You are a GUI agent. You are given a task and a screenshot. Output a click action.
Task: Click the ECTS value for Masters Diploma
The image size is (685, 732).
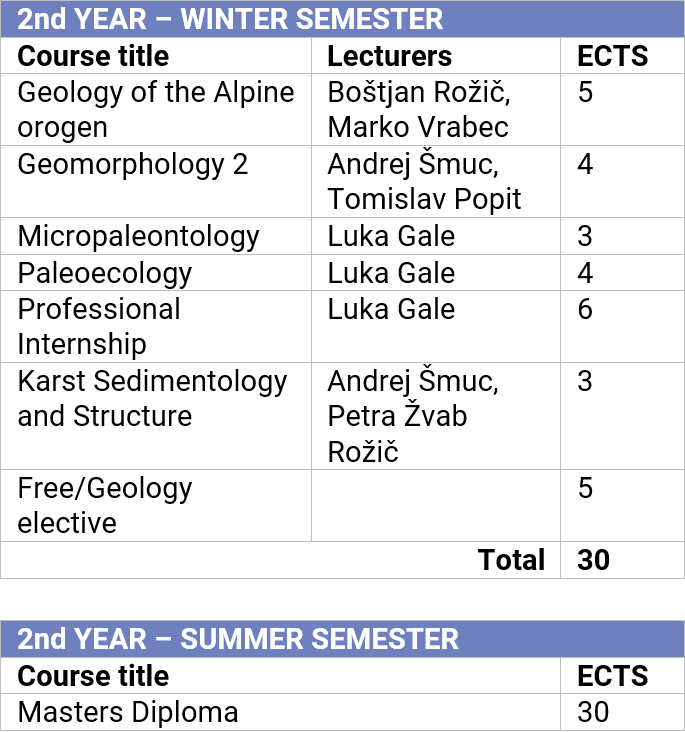pyautogui.click(x=593, y=712)
